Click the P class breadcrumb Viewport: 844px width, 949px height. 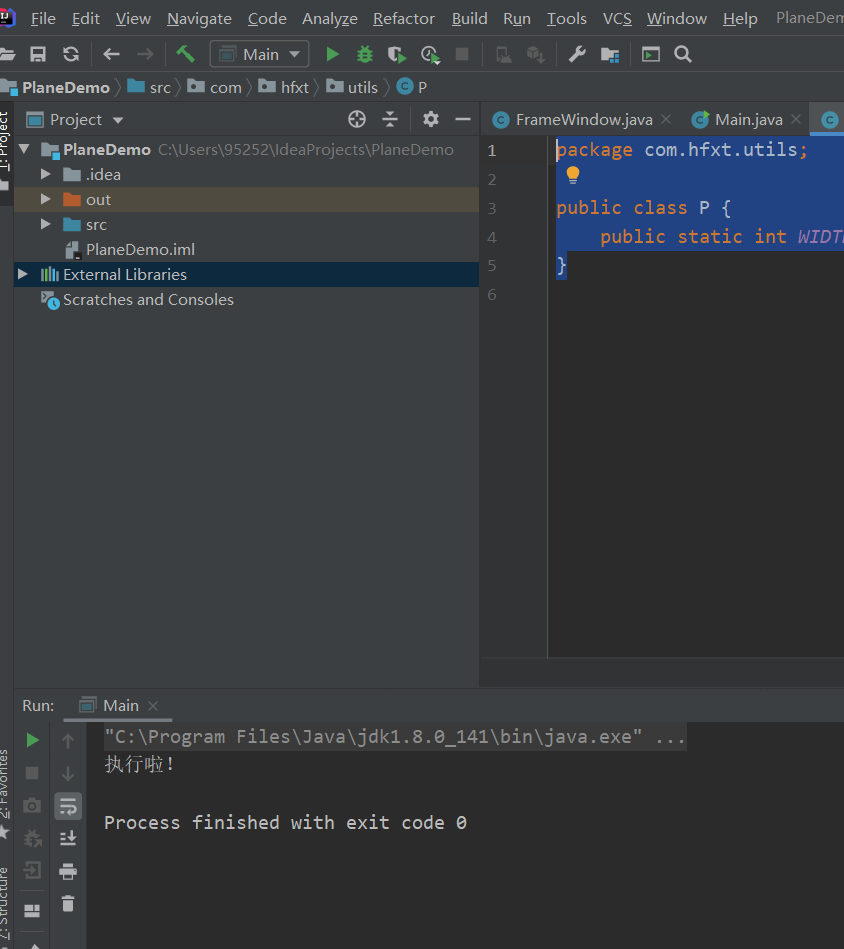(x=412, y=88)
